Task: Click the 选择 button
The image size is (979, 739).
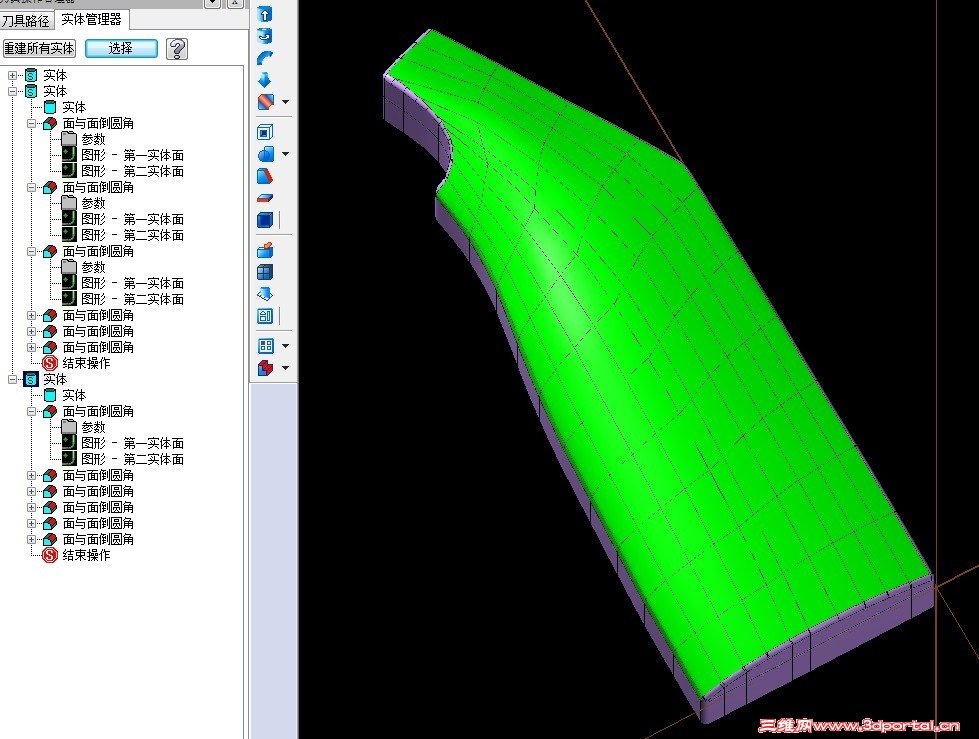Action: [x=121, y=49]
